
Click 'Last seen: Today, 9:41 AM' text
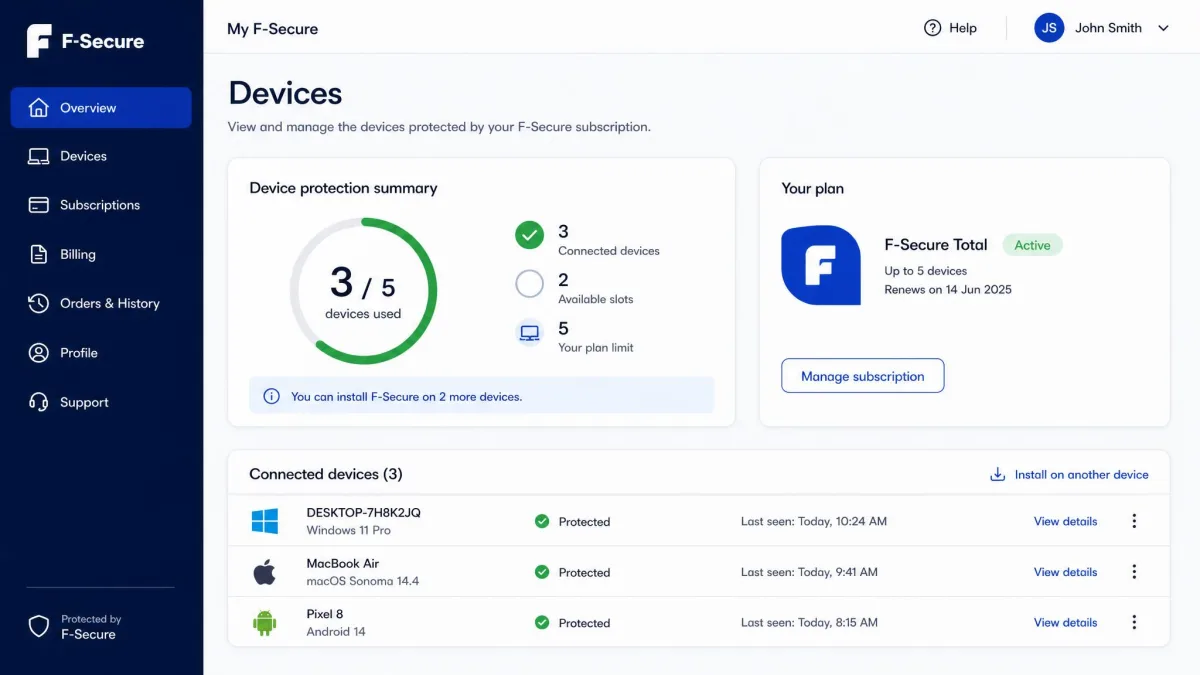pyautogui.click(x=809, y=572)
